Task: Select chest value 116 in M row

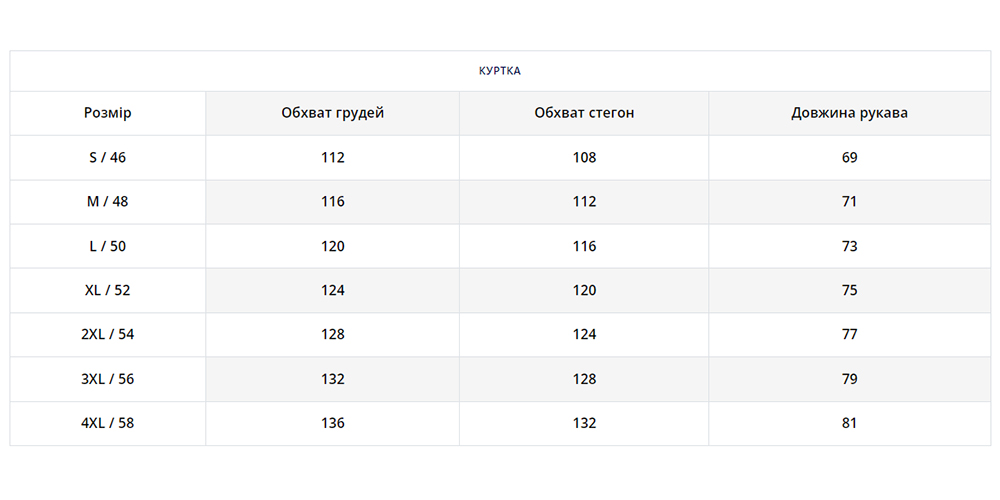Action: point(333,201)
